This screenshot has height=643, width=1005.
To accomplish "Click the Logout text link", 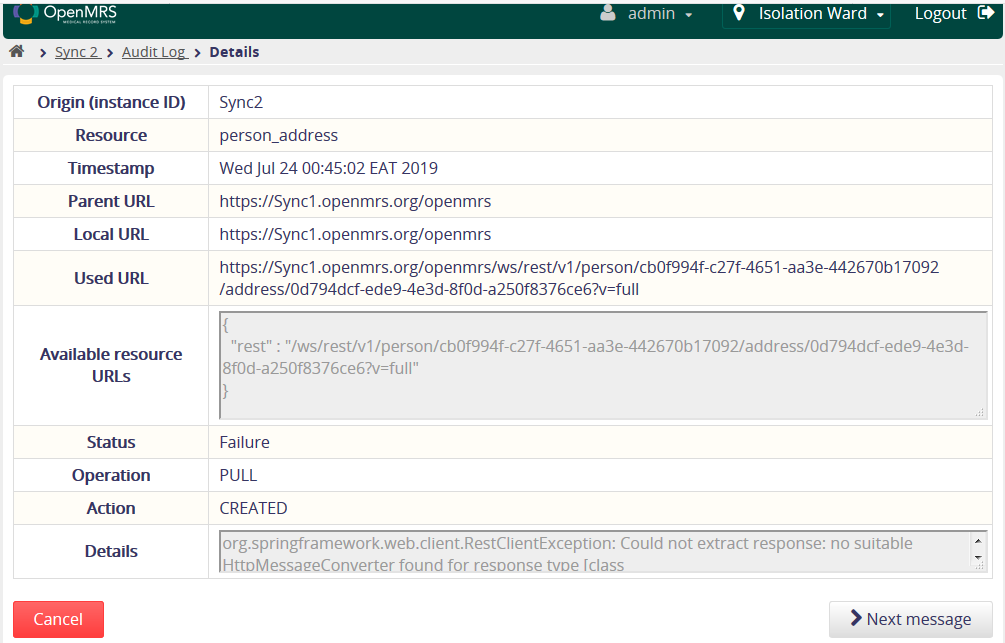I will (x=940, y=14).
